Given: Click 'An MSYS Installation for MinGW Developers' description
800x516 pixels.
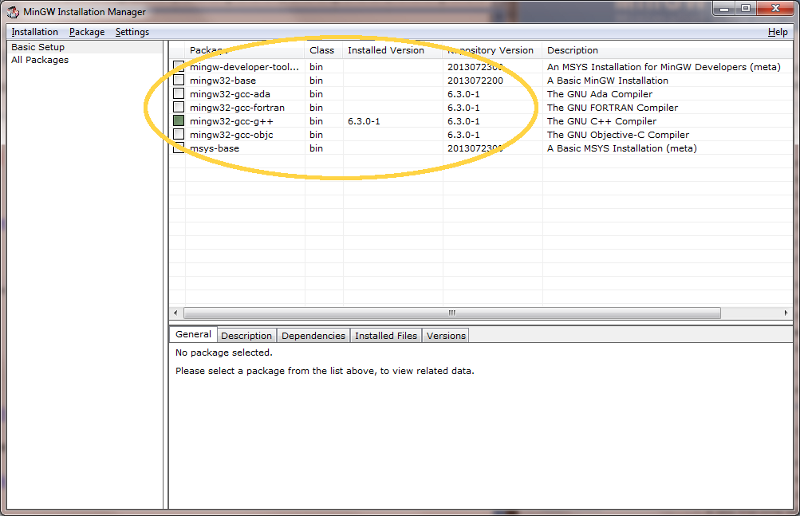Looking at the screenshot, I should click(664, 67).
